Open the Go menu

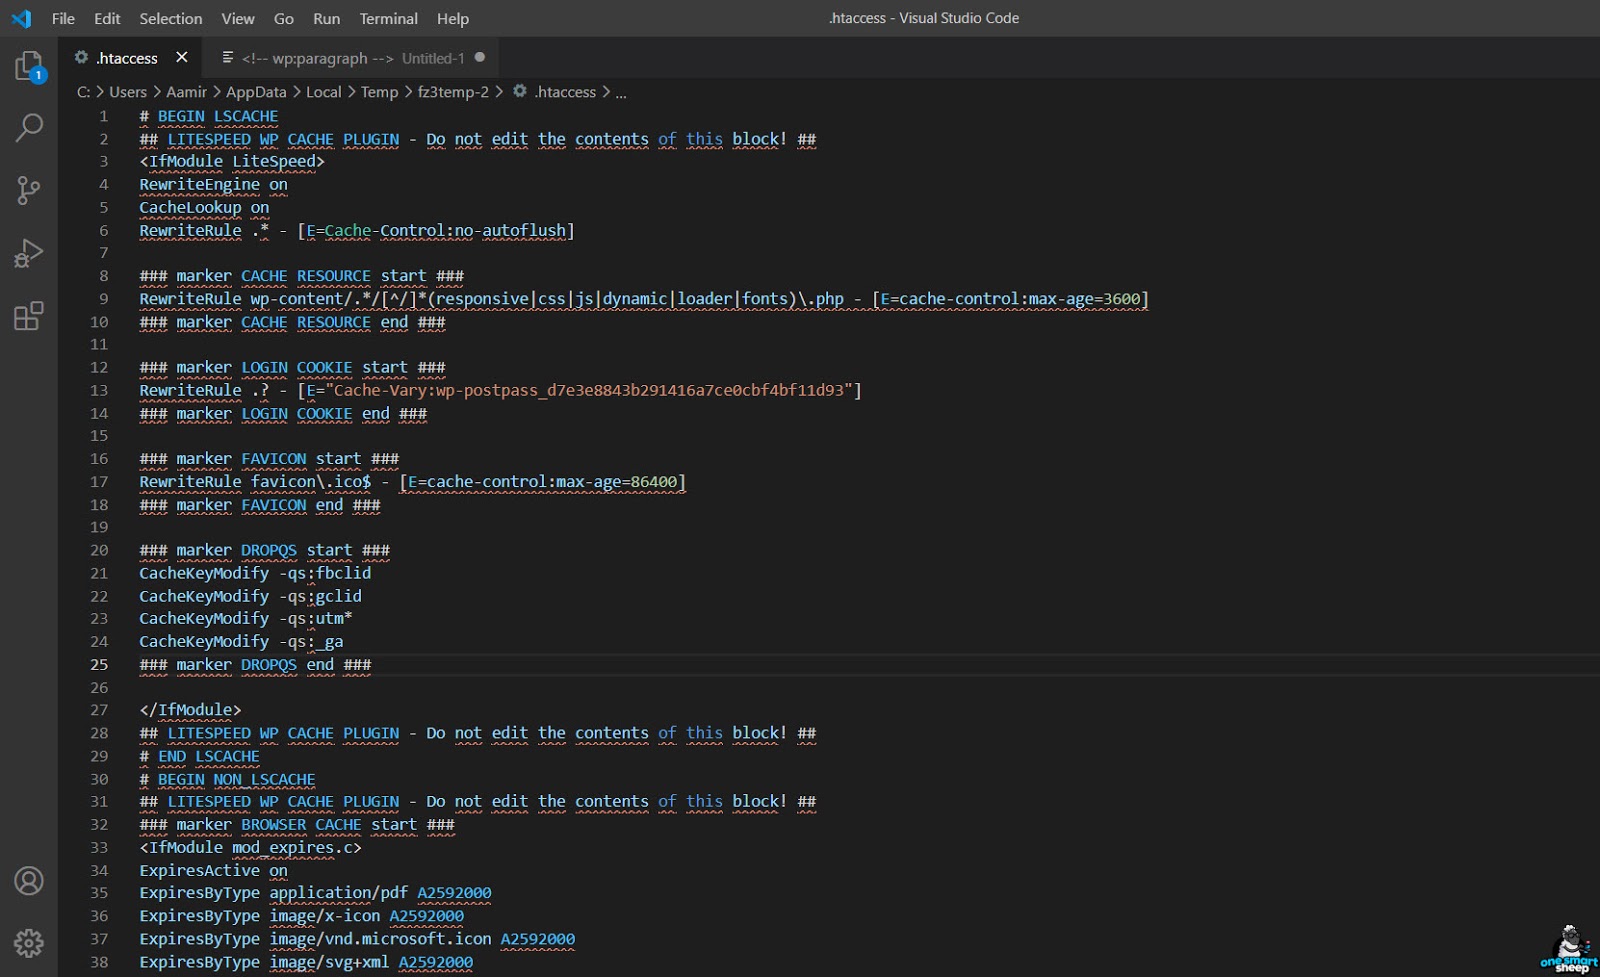tap(284, 18)
